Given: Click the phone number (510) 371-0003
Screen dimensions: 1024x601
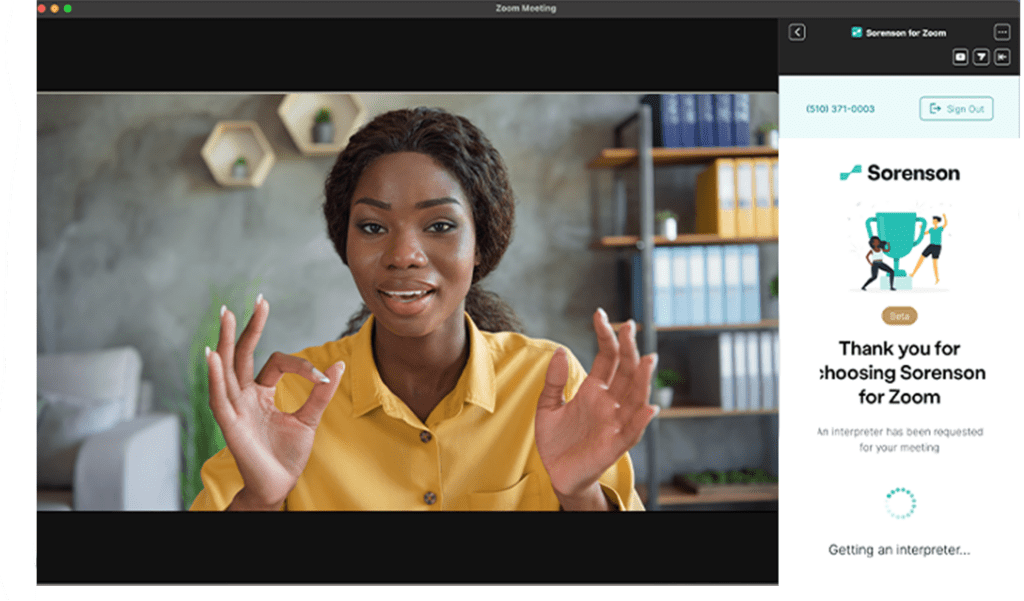Looking at the screenshot, I should pos(842,109).
